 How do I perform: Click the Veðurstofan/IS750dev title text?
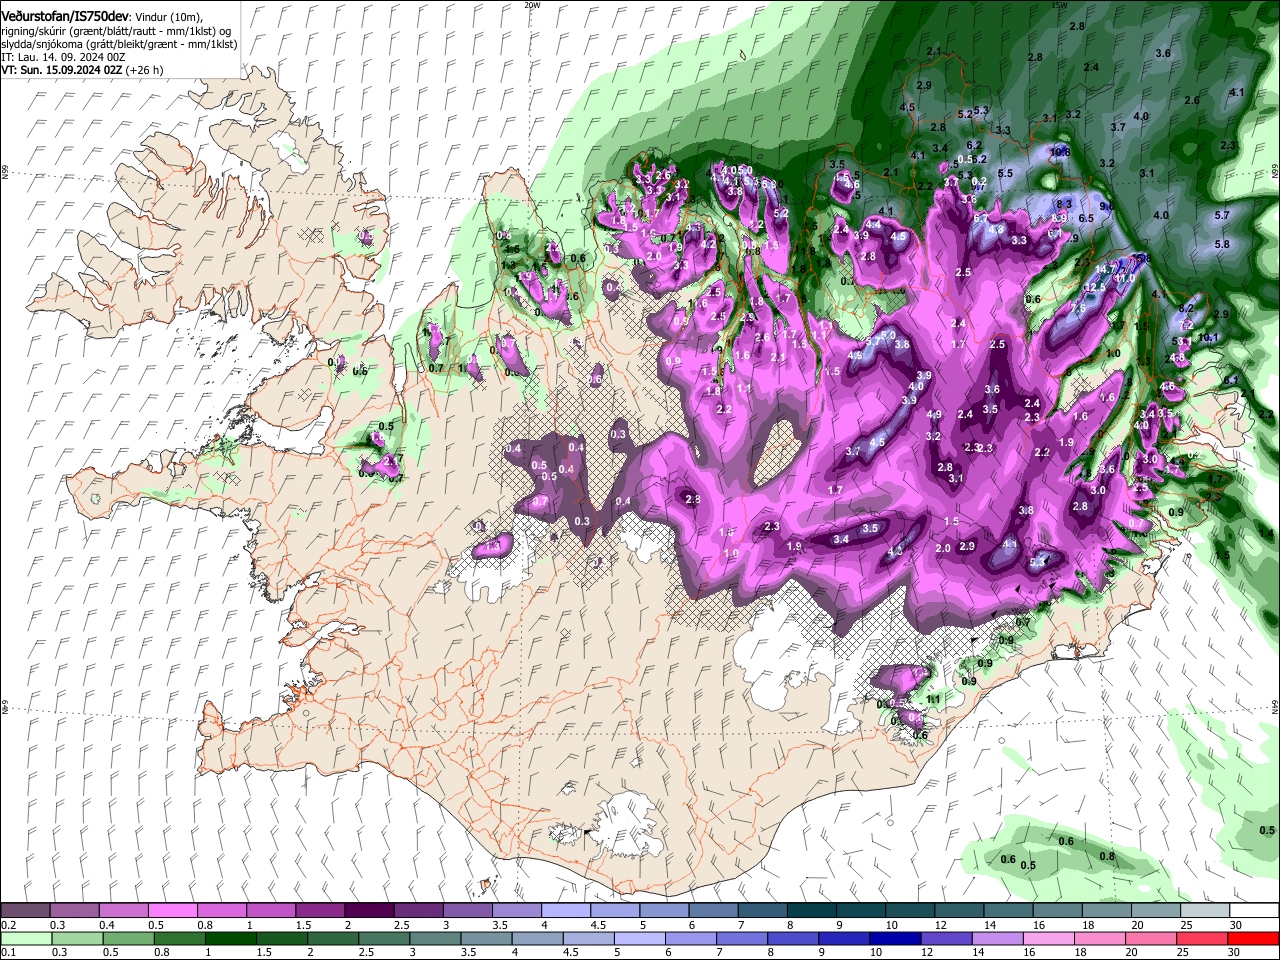tap(66, 15)
